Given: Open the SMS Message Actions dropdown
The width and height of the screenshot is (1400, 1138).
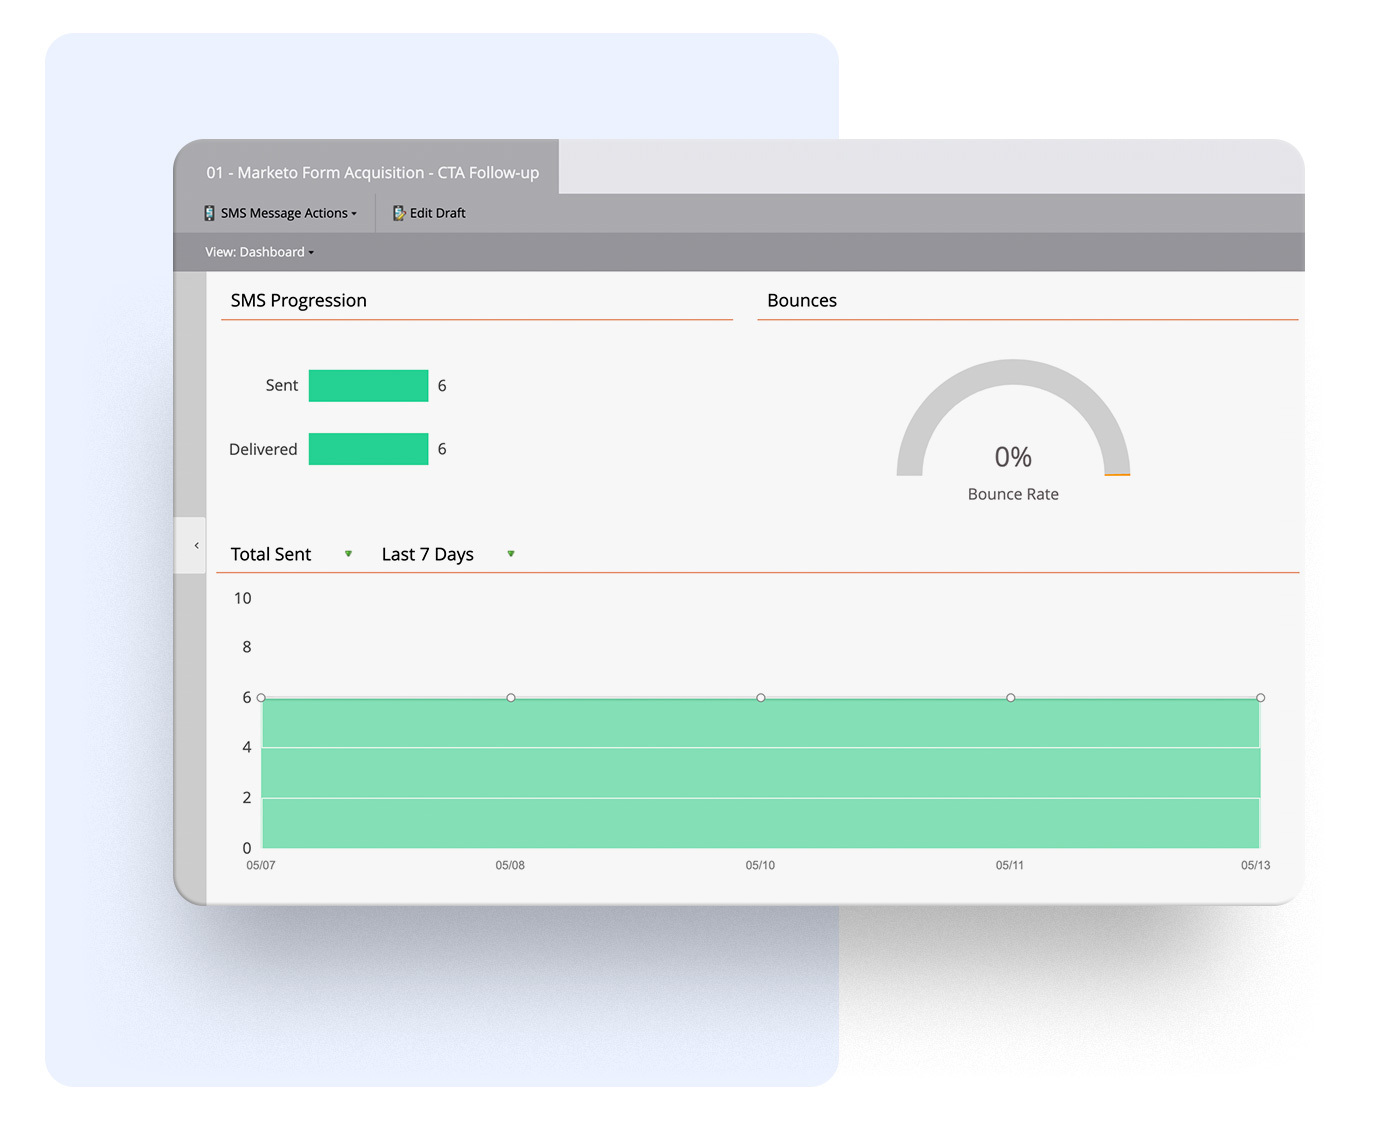Looking at the screenshot, I should [281, 213].
